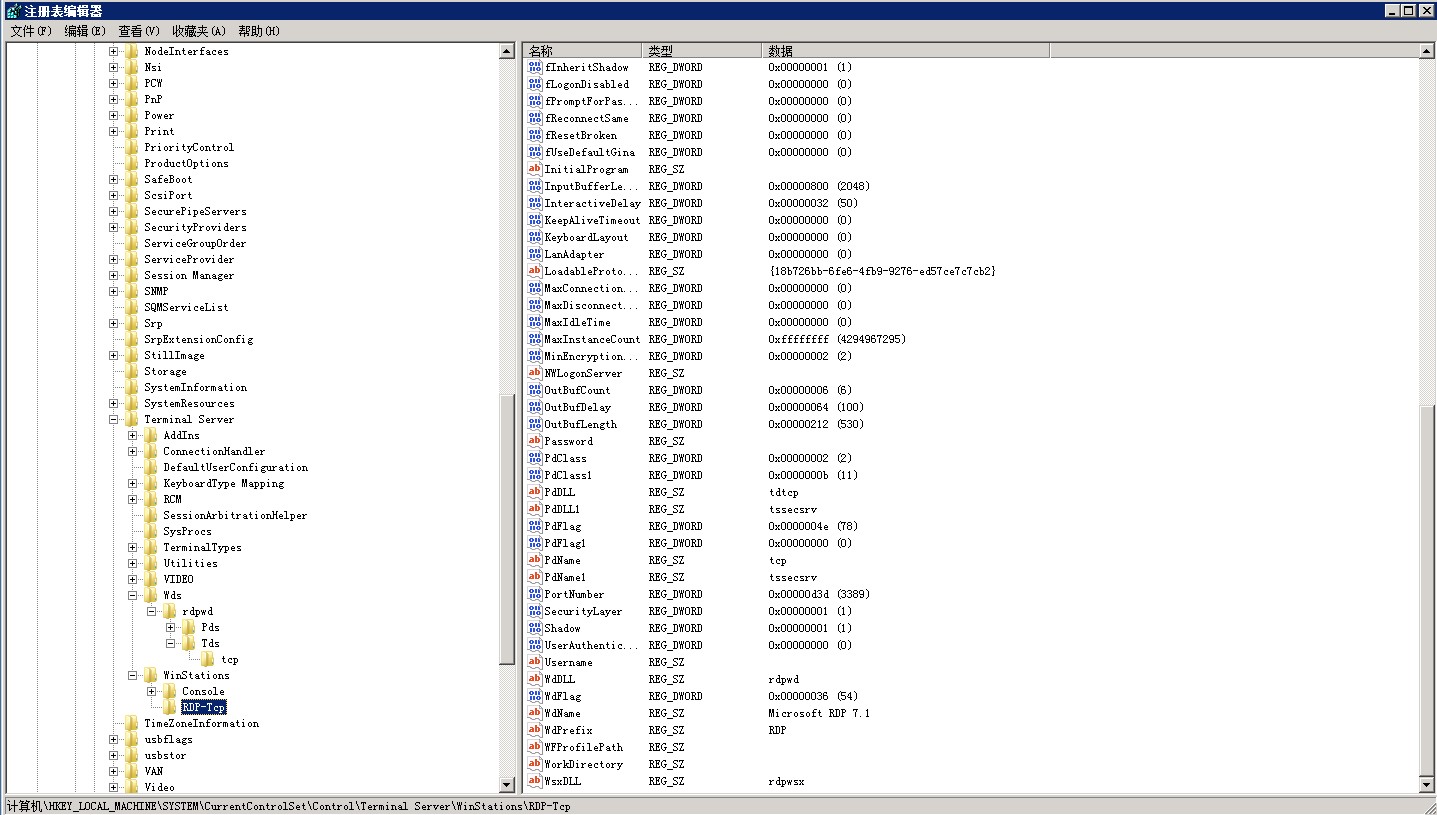Screen dimensions: 1437x815
Task: Select the 0x00000d3d (3389) data cell
Action: point(819,594)
